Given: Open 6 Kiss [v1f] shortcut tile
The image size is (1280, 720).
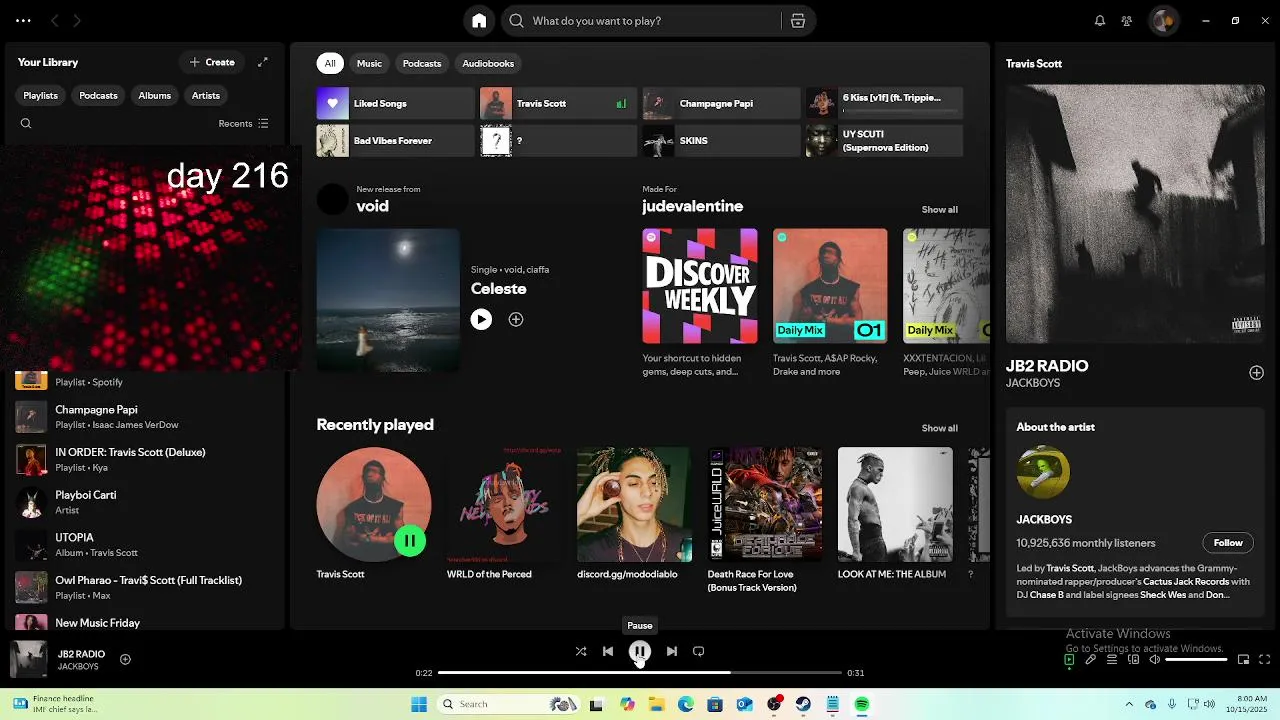Looking at the screenshot, I should click(884, 103).
